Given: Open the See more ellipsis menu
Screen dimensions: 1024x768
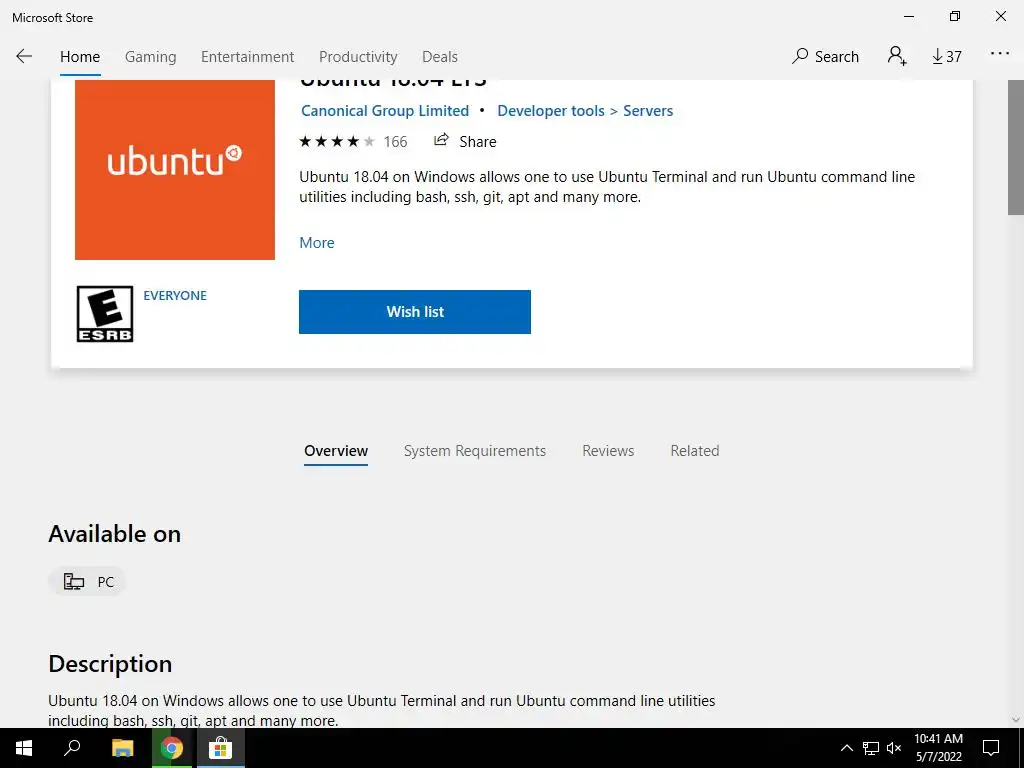Looking at the screenshot, I should [x=1000, y=54].
